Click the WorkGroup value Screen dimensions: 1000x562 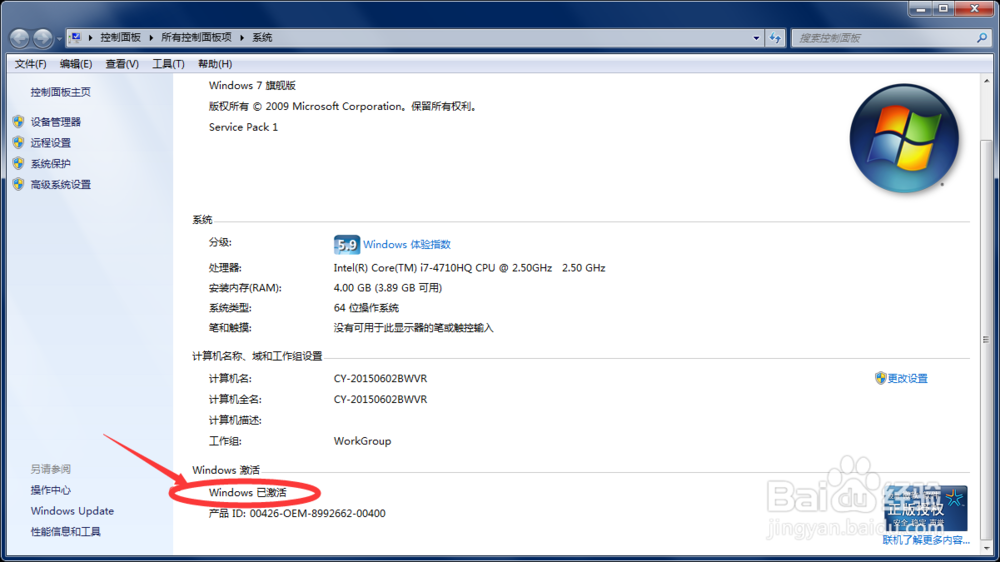(x=362, y=441)
